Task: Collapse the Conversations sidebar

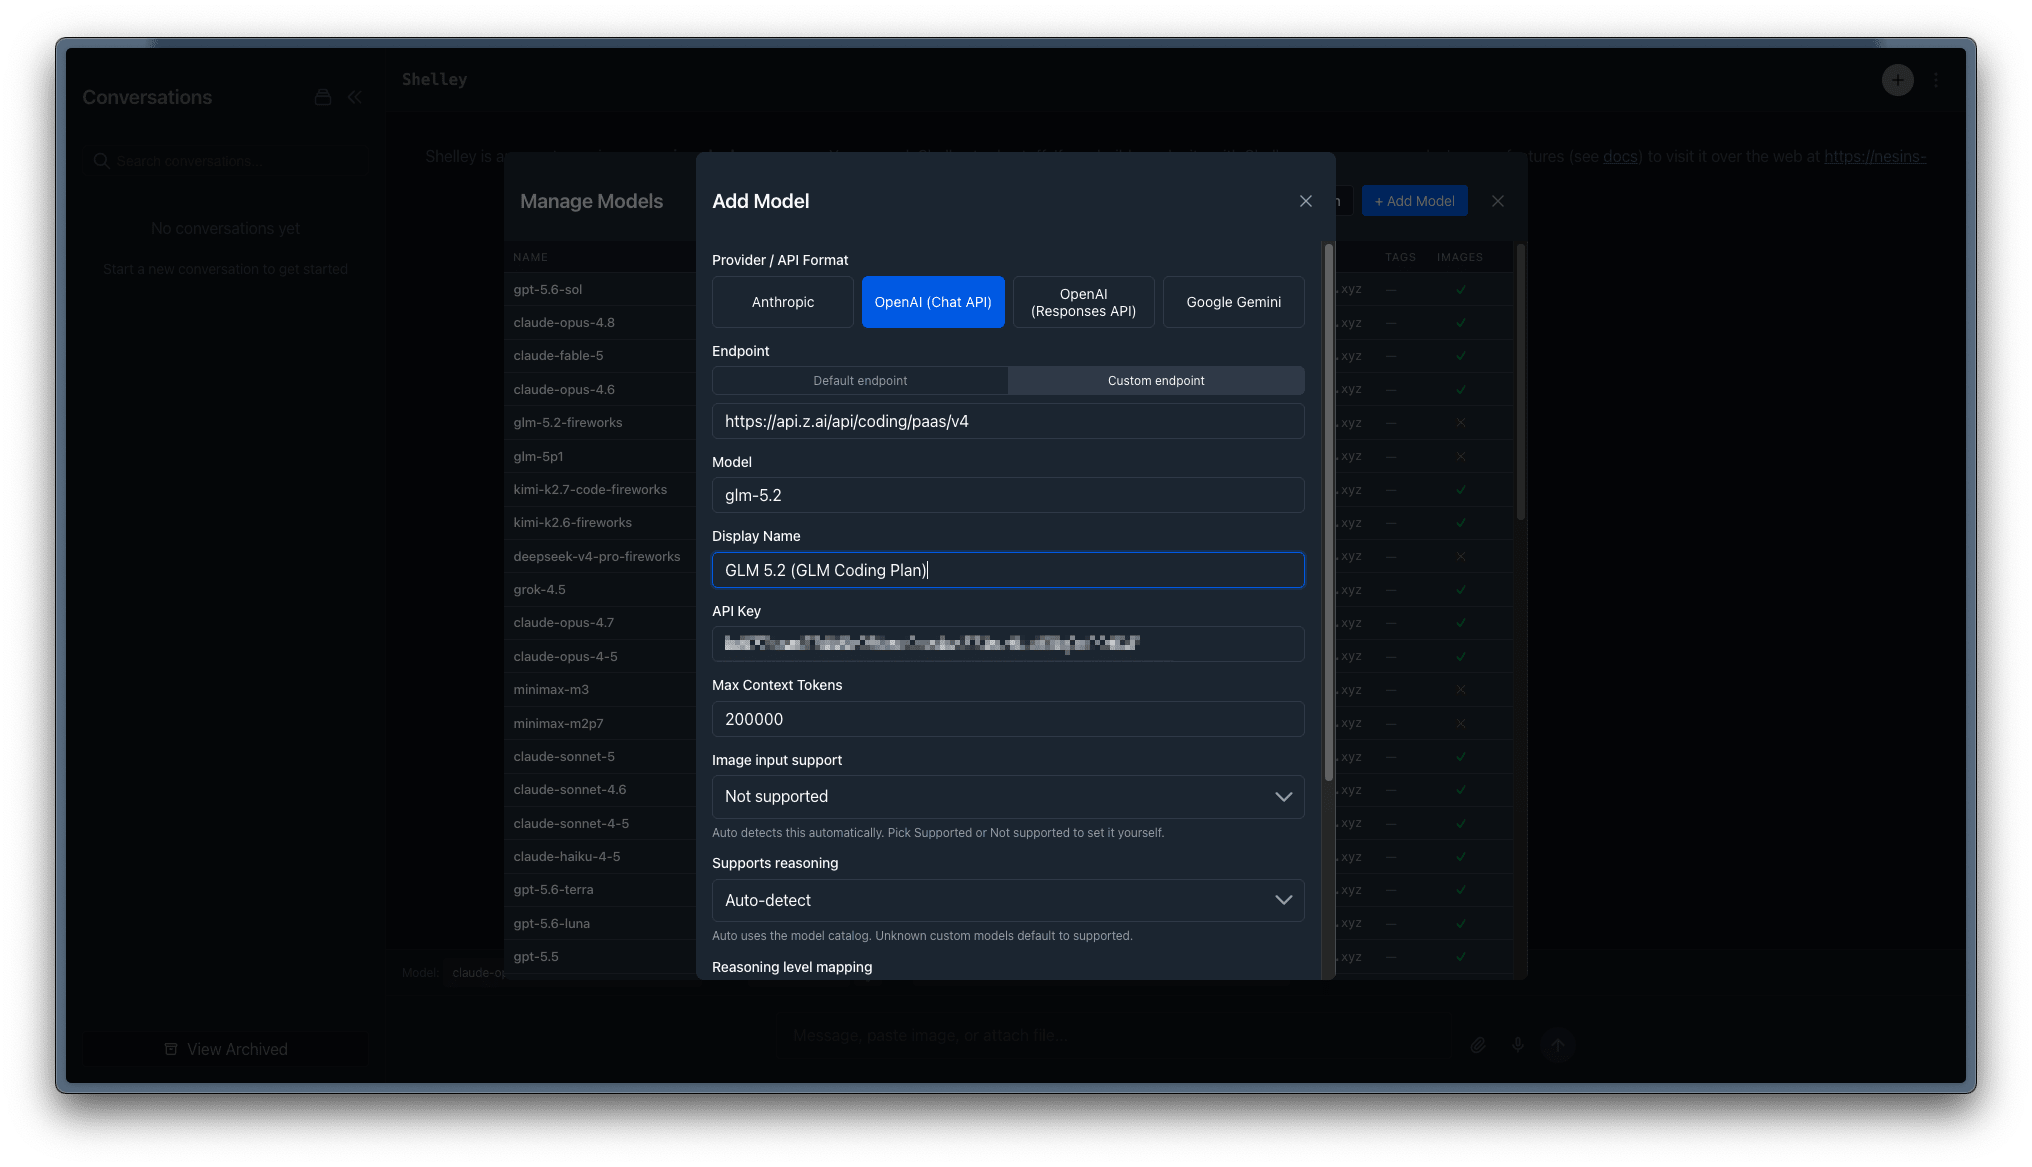Action: tap(355, 97)
